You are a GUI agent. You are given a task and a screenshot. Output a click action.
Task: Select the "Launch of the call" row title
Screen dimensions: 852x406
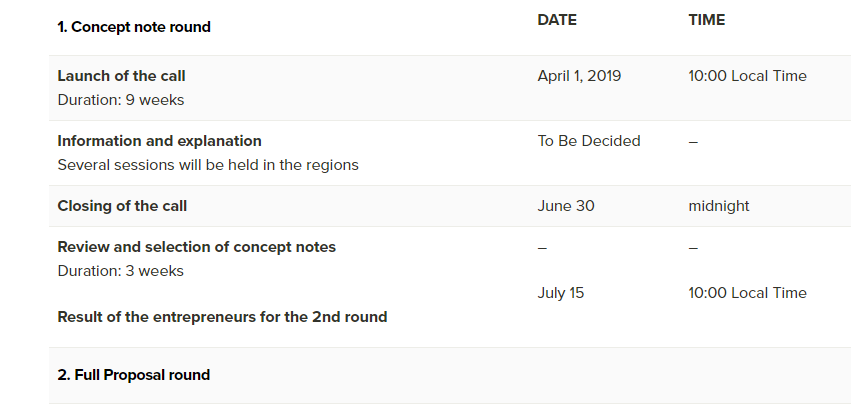click(x=121, y=76)
